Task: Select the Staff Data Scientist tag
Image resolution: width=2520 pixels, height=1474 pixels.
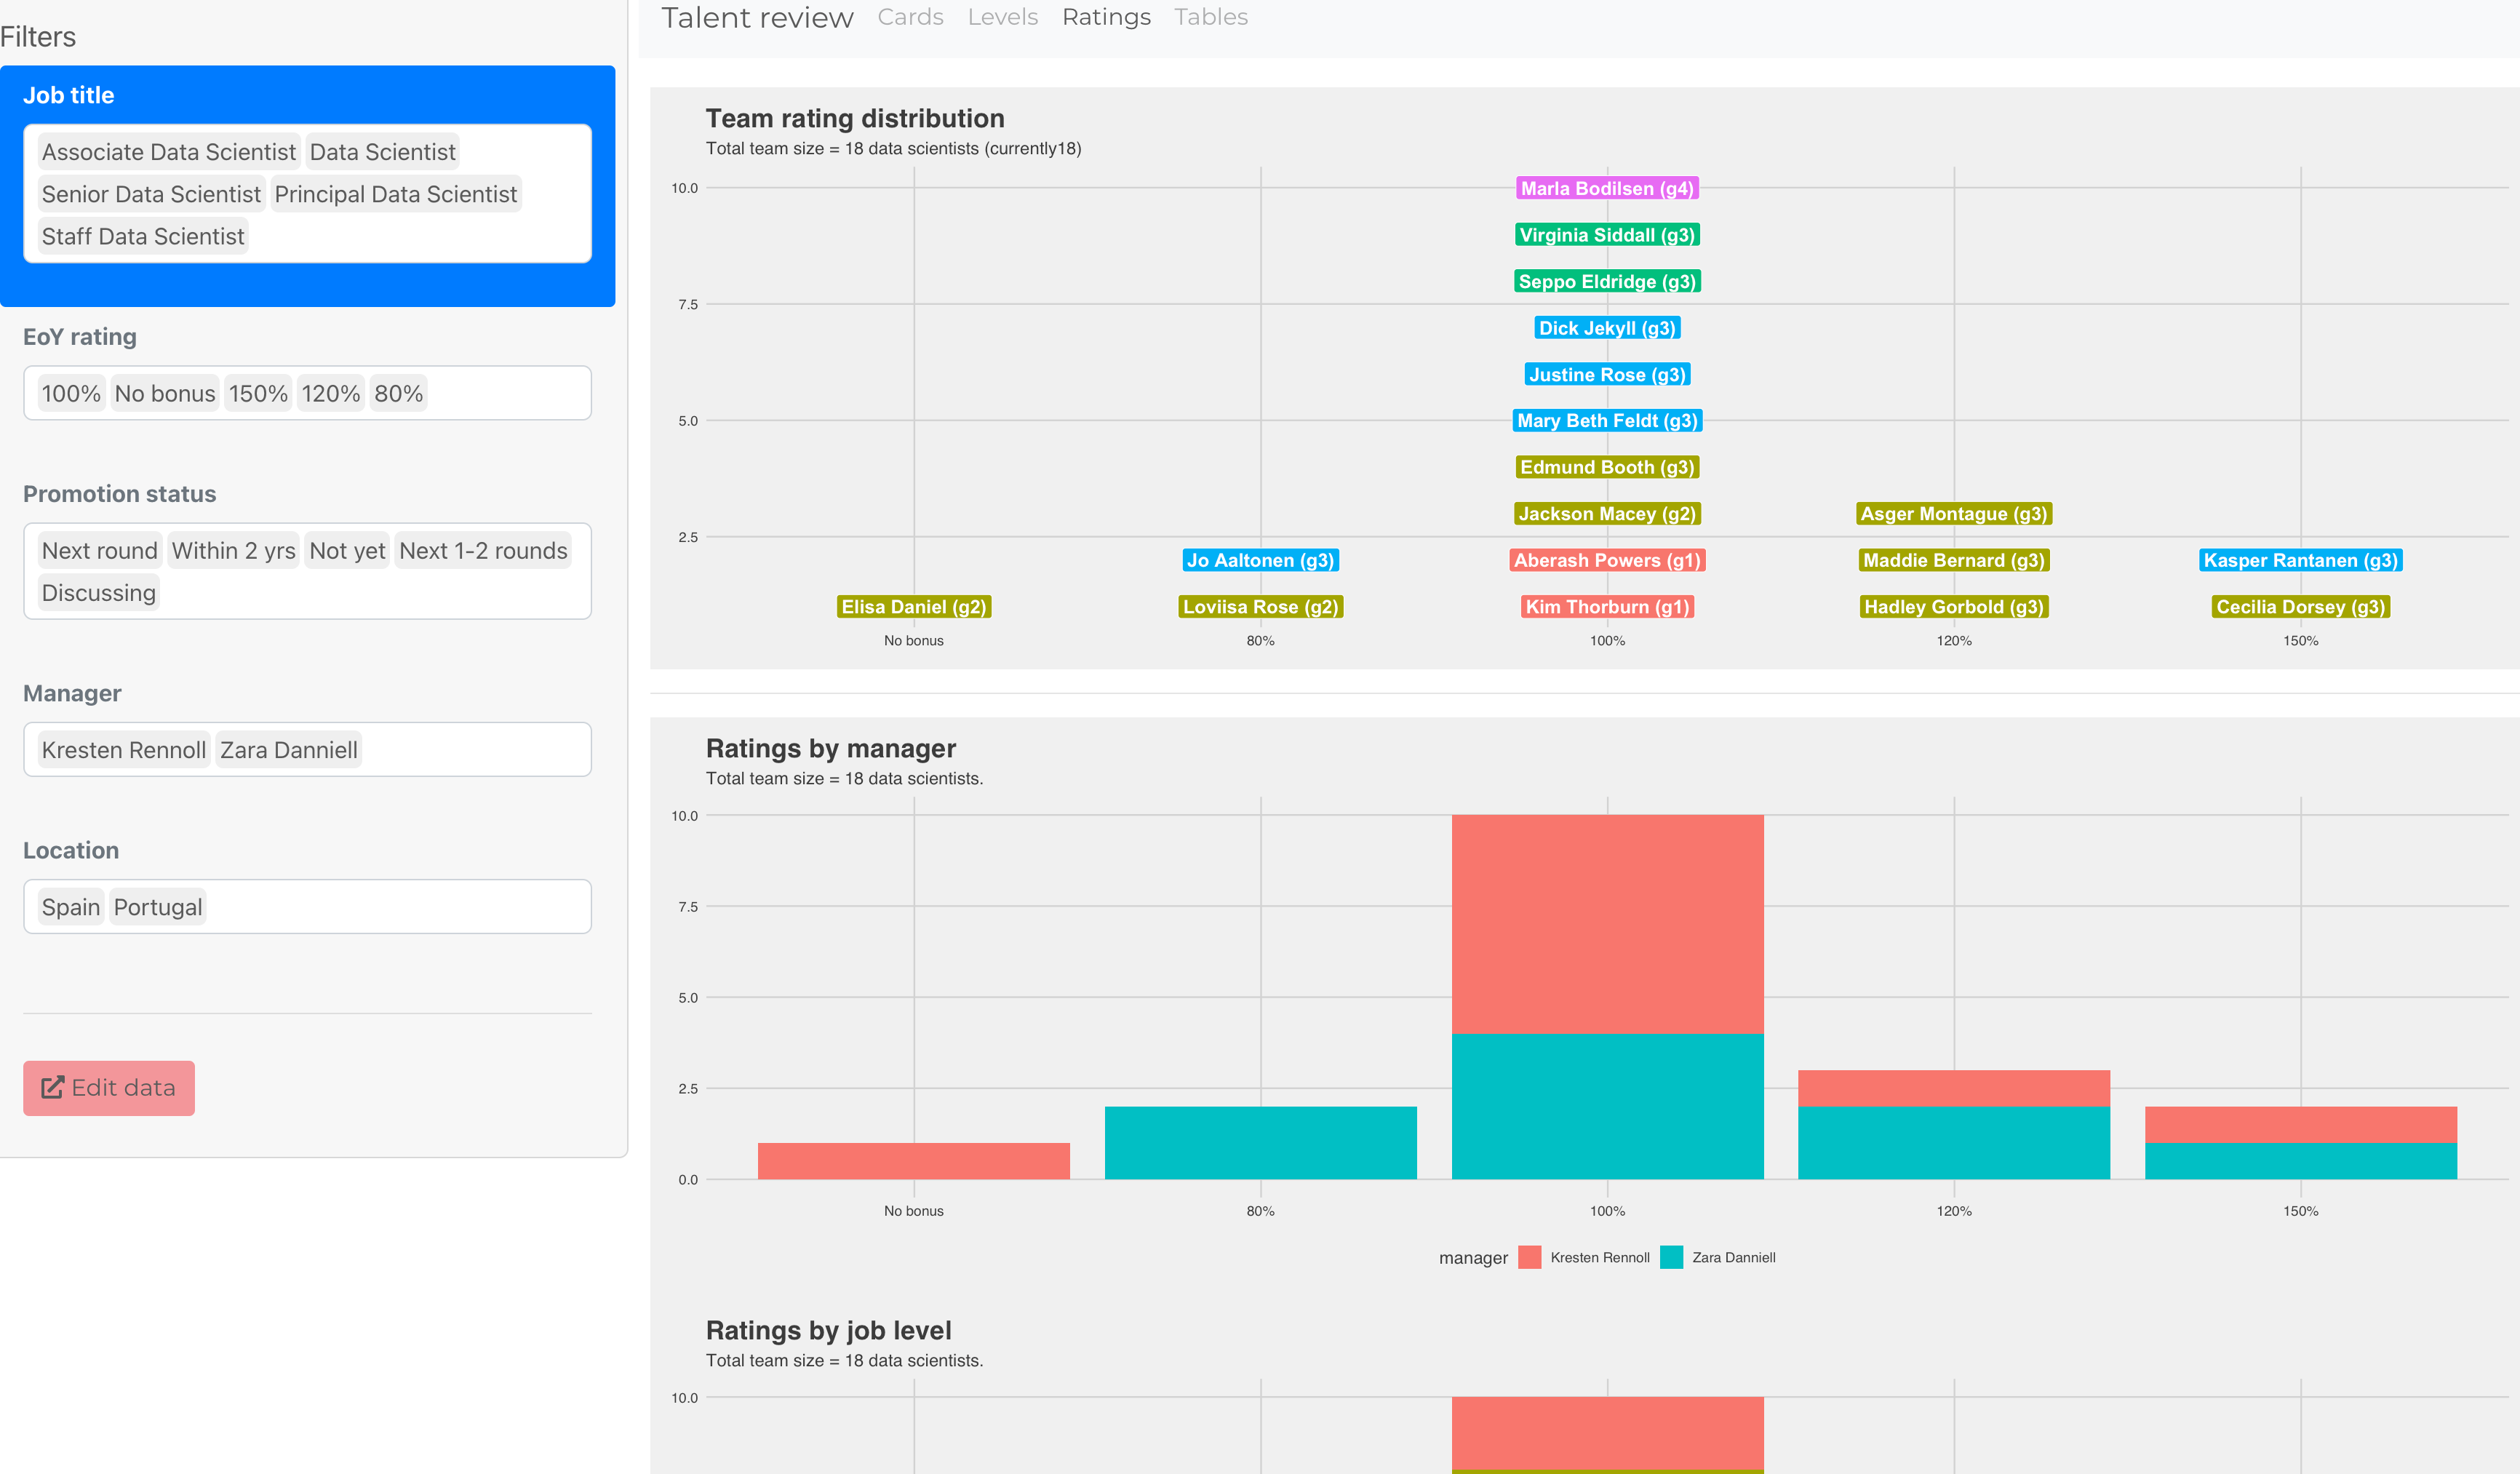Action: pos(143,236)
